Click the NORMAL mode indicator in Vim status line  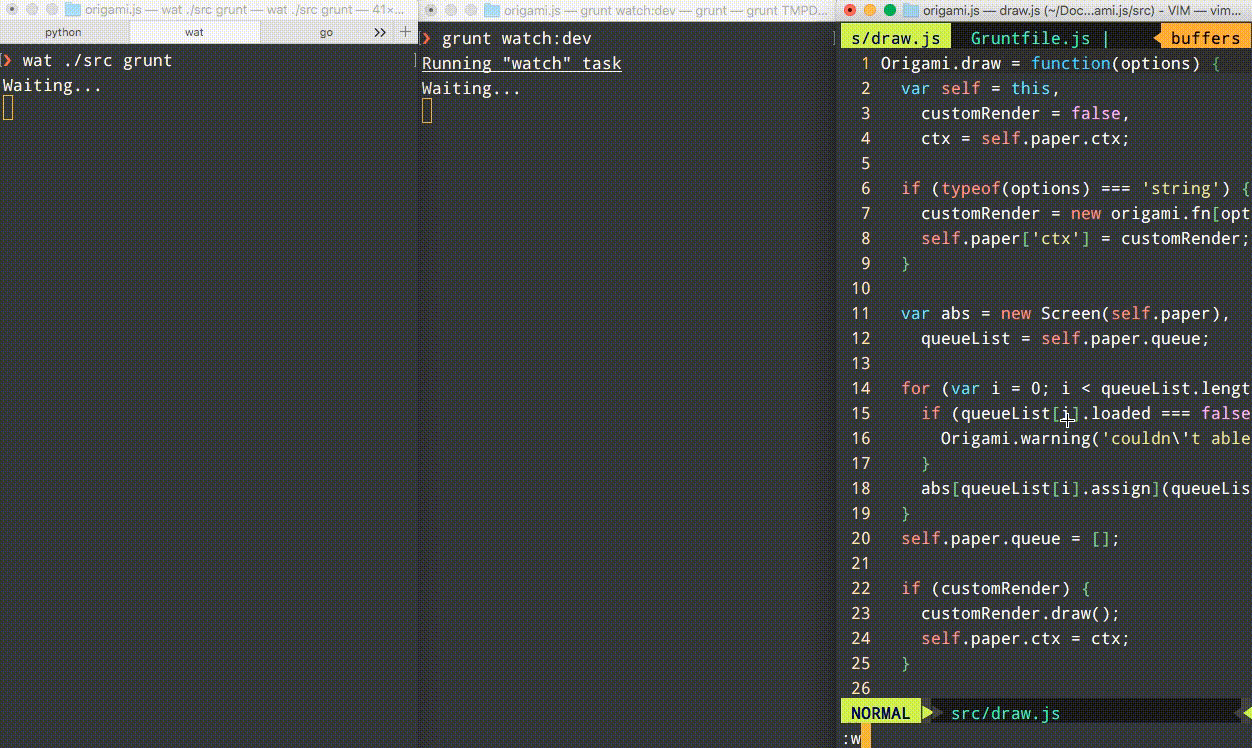coord(881,713)
